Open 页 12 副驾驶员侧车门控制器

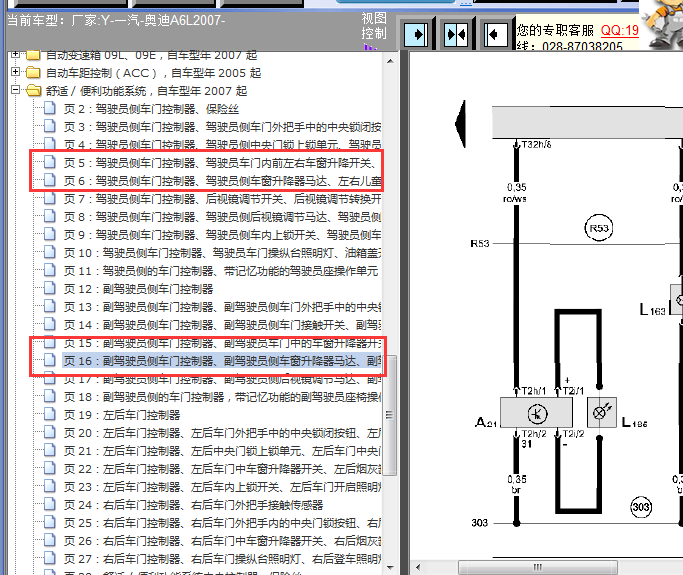[x=138, y=289]
